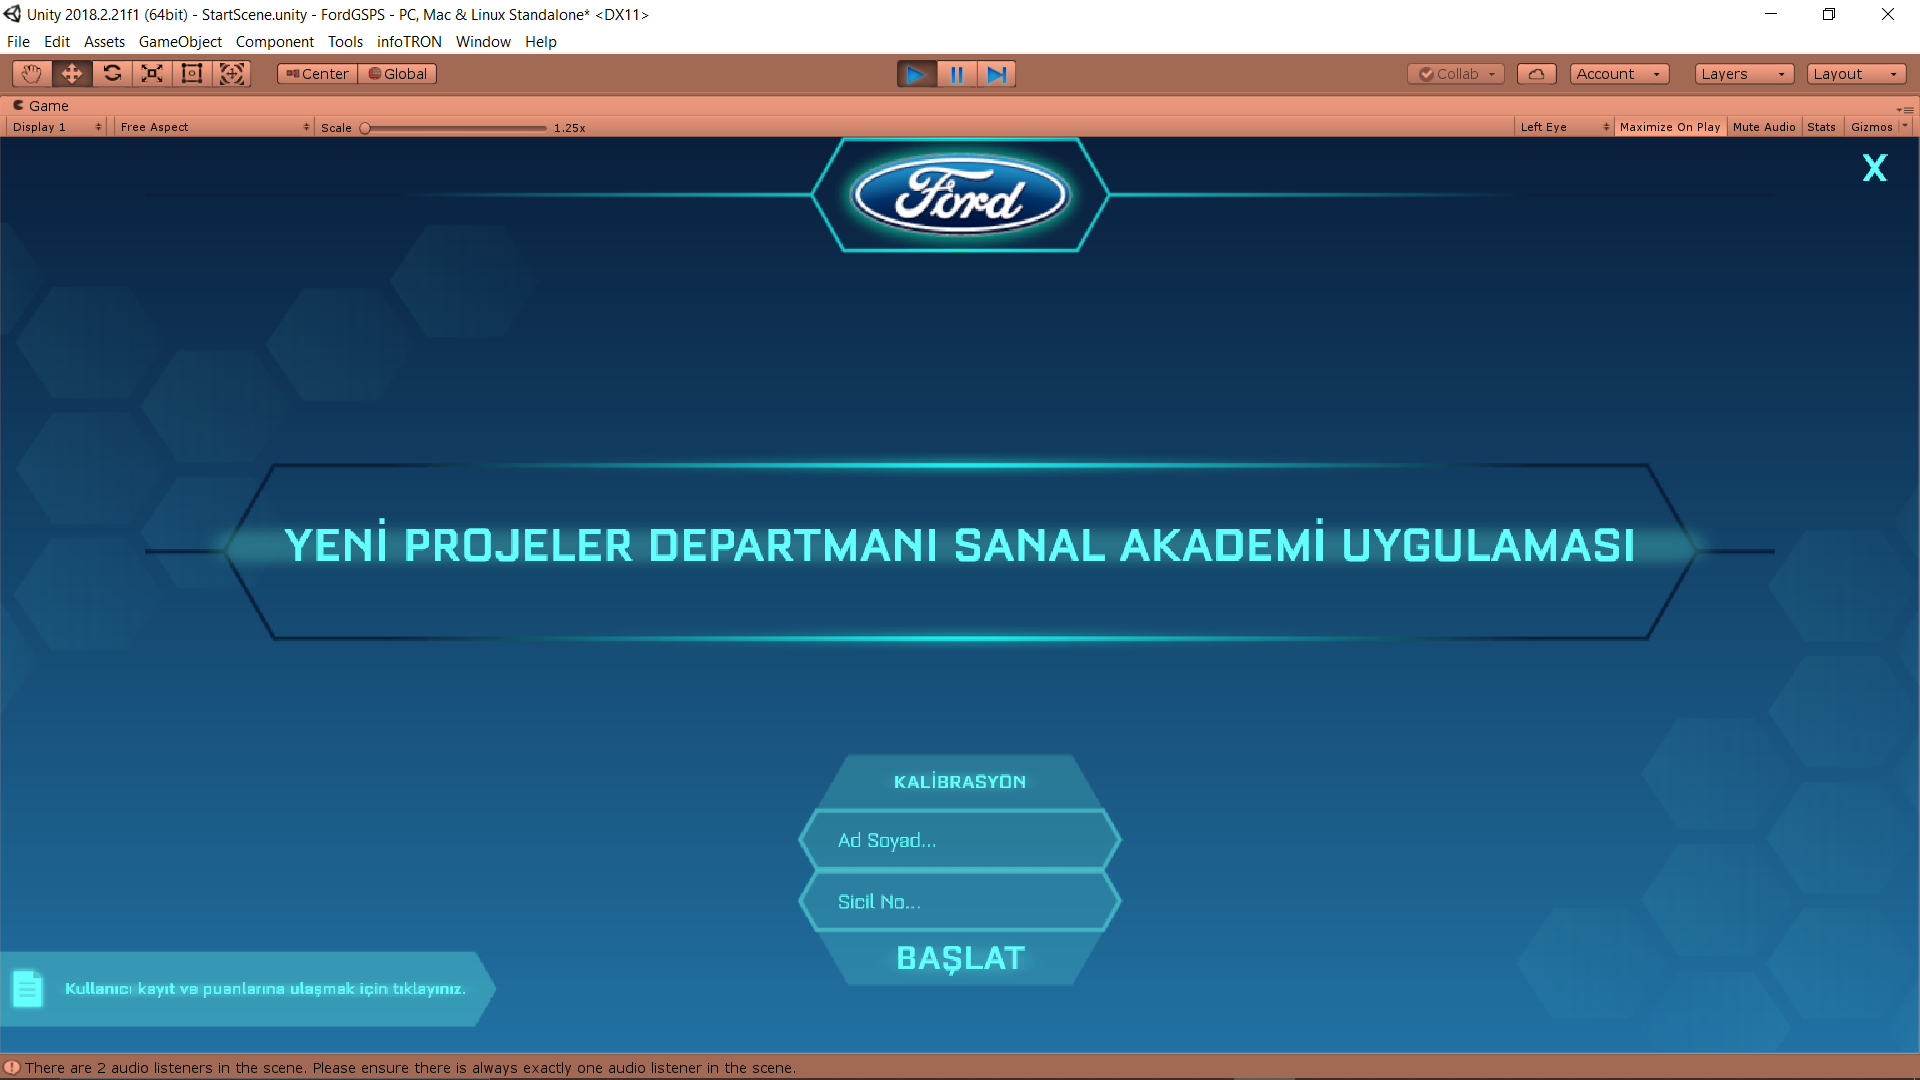Viewport: 1920px width, 1080px height.
Task: Open the Collab dropdown
Action: coord(1456,74)
